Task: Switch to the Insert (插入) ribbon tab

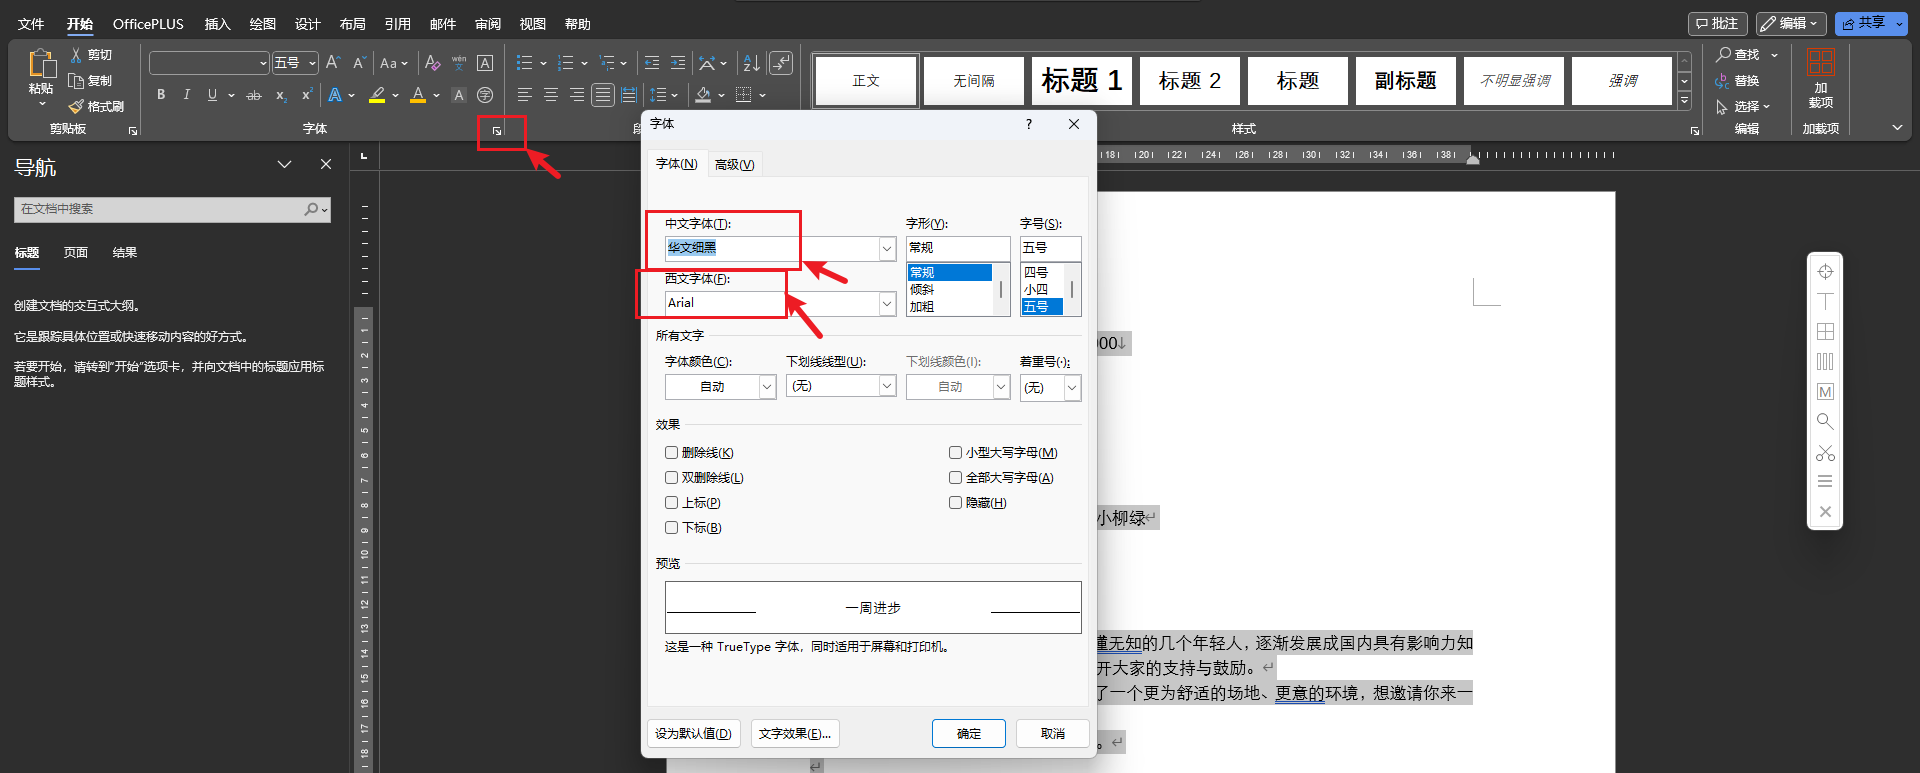Action: click(x=217, y=24)
